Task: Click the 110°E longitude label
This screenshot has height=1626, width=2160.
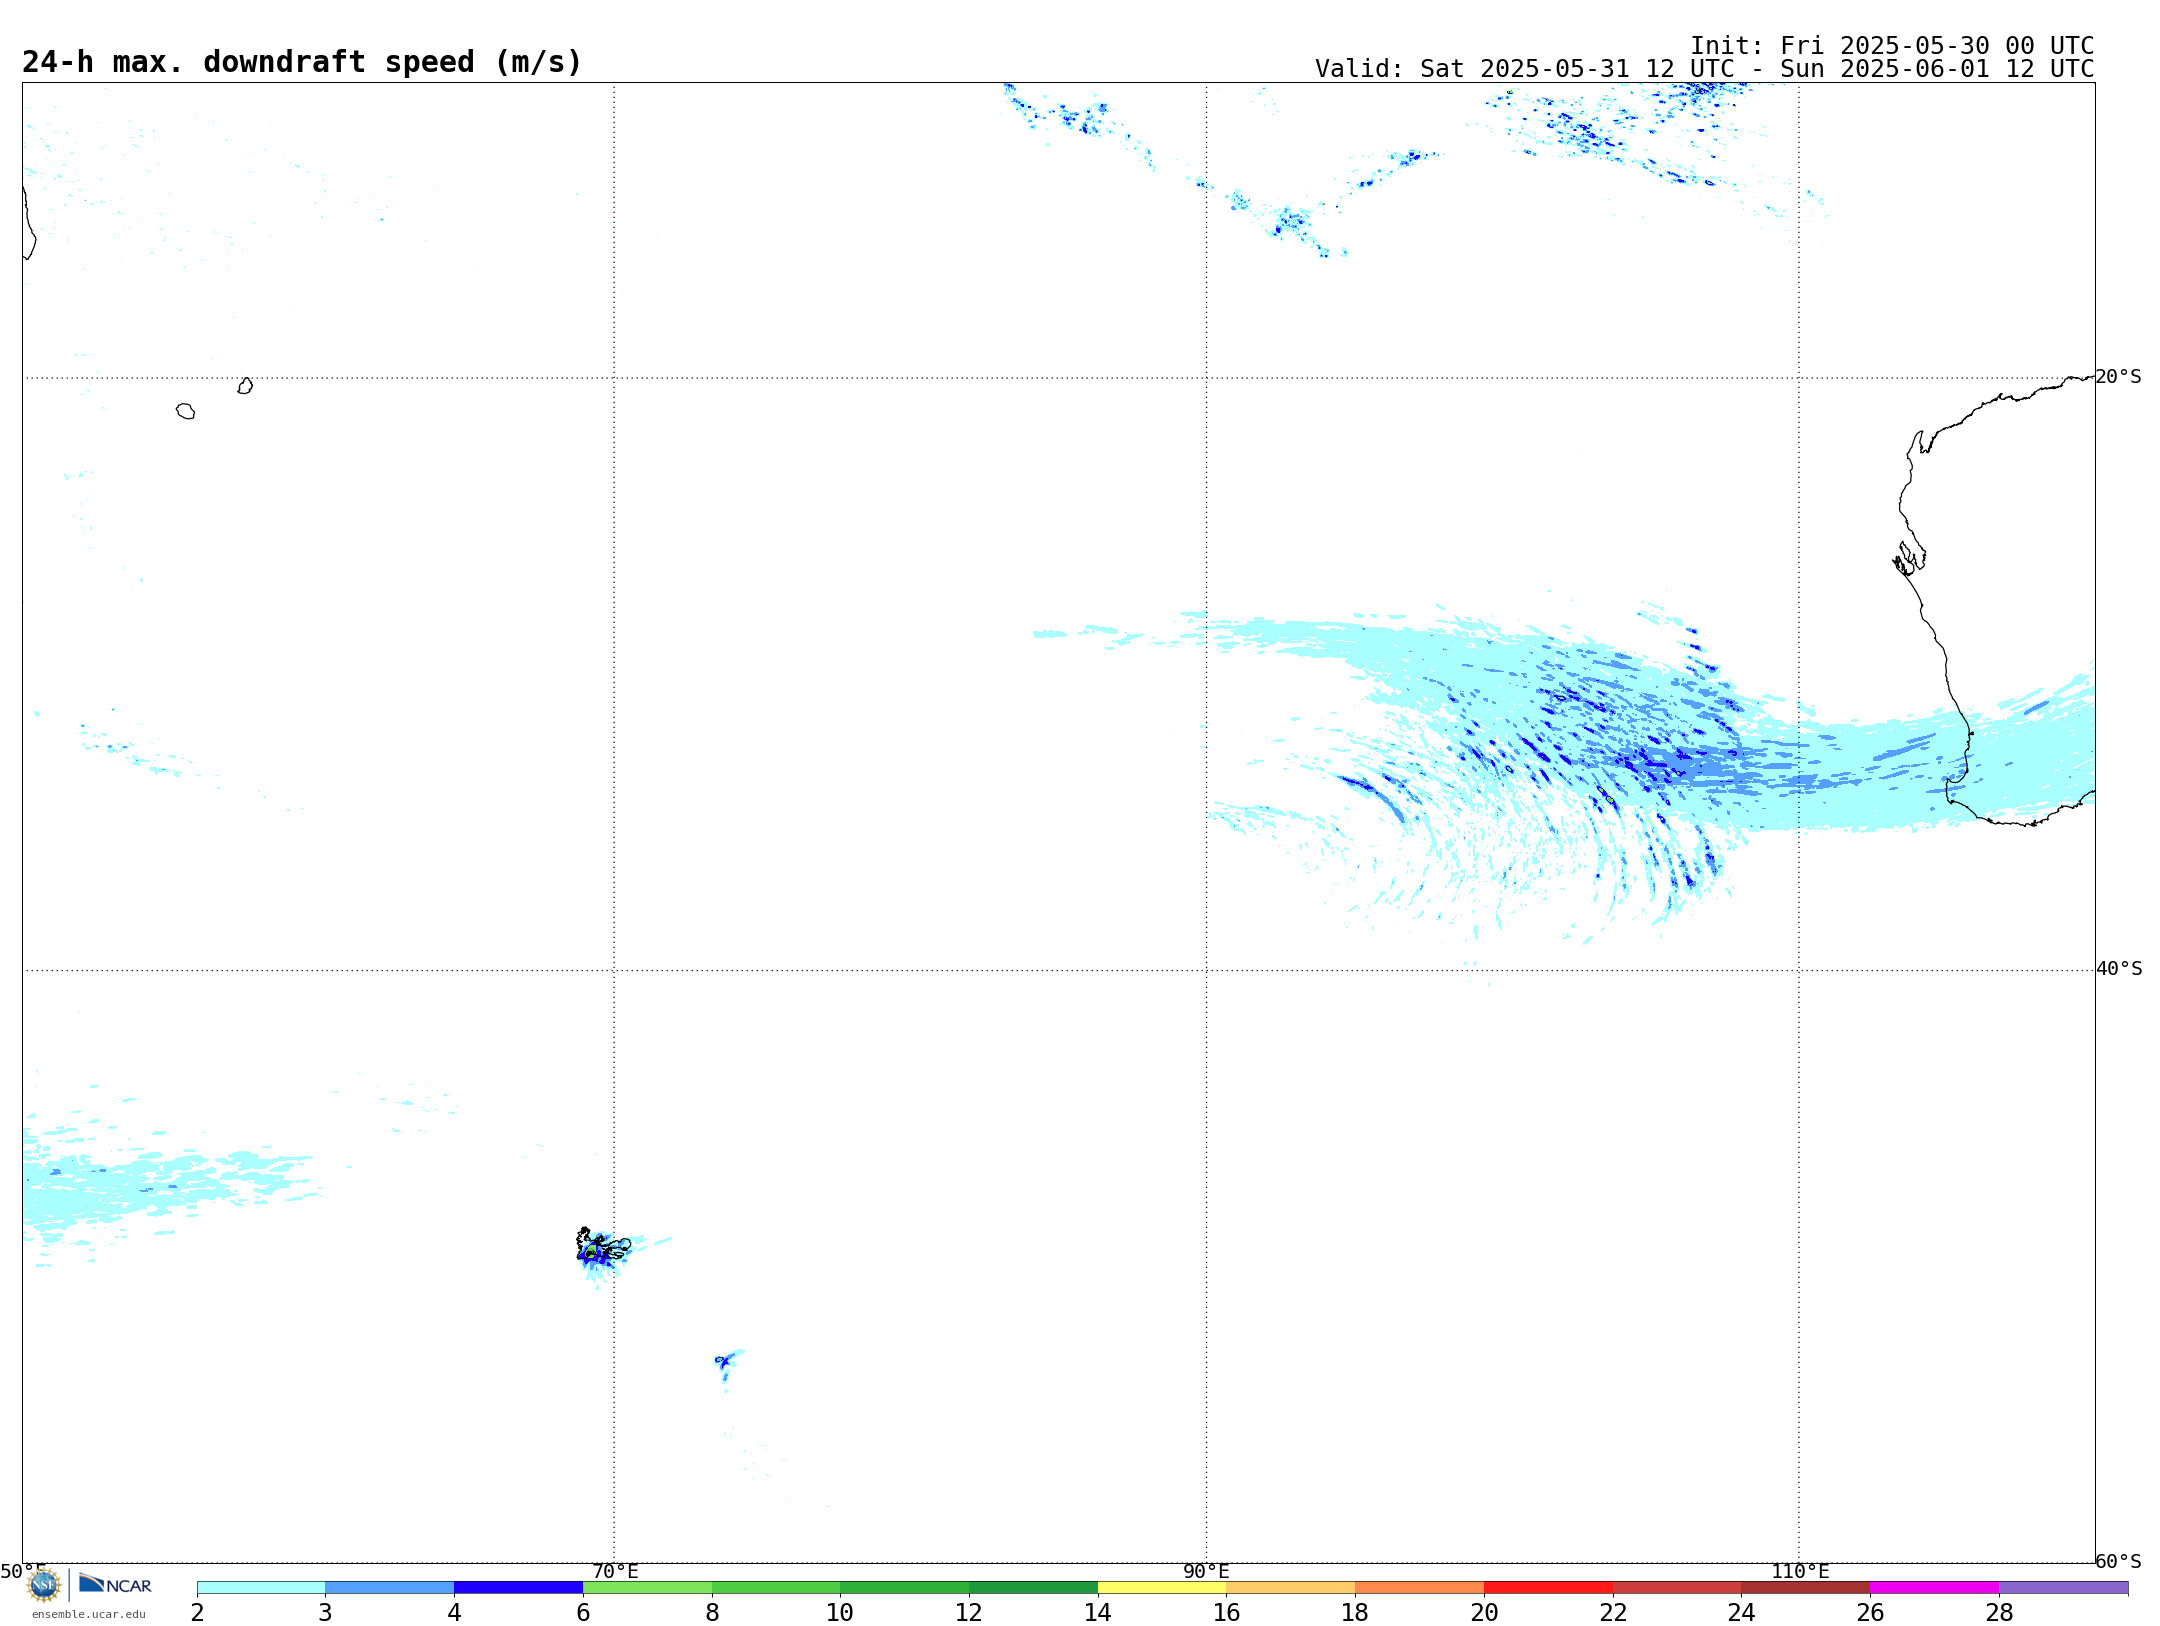Action: [x=1800, y=1571]
